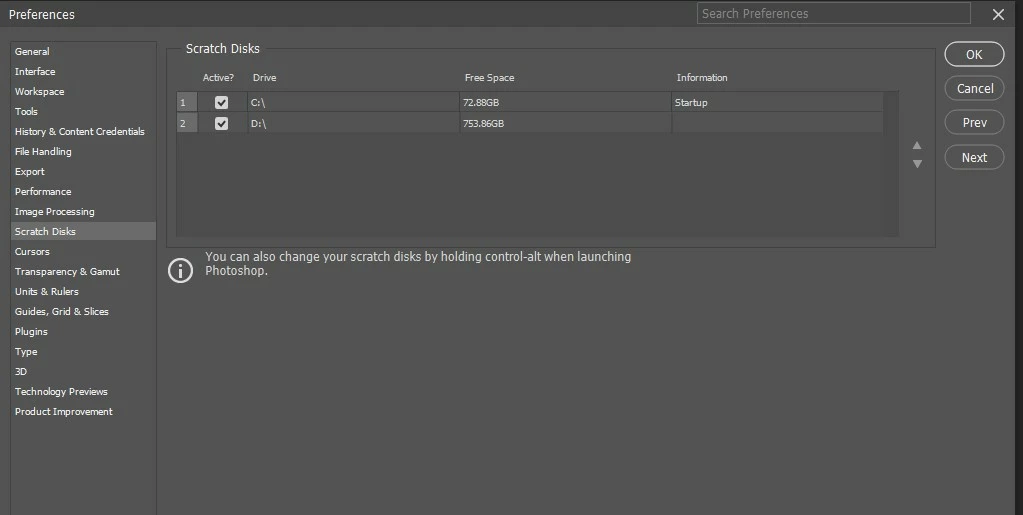The height and width of the screenshot is (515, 1023).
Task: Click the C:\ drive cell
Action: click(353, 102)
